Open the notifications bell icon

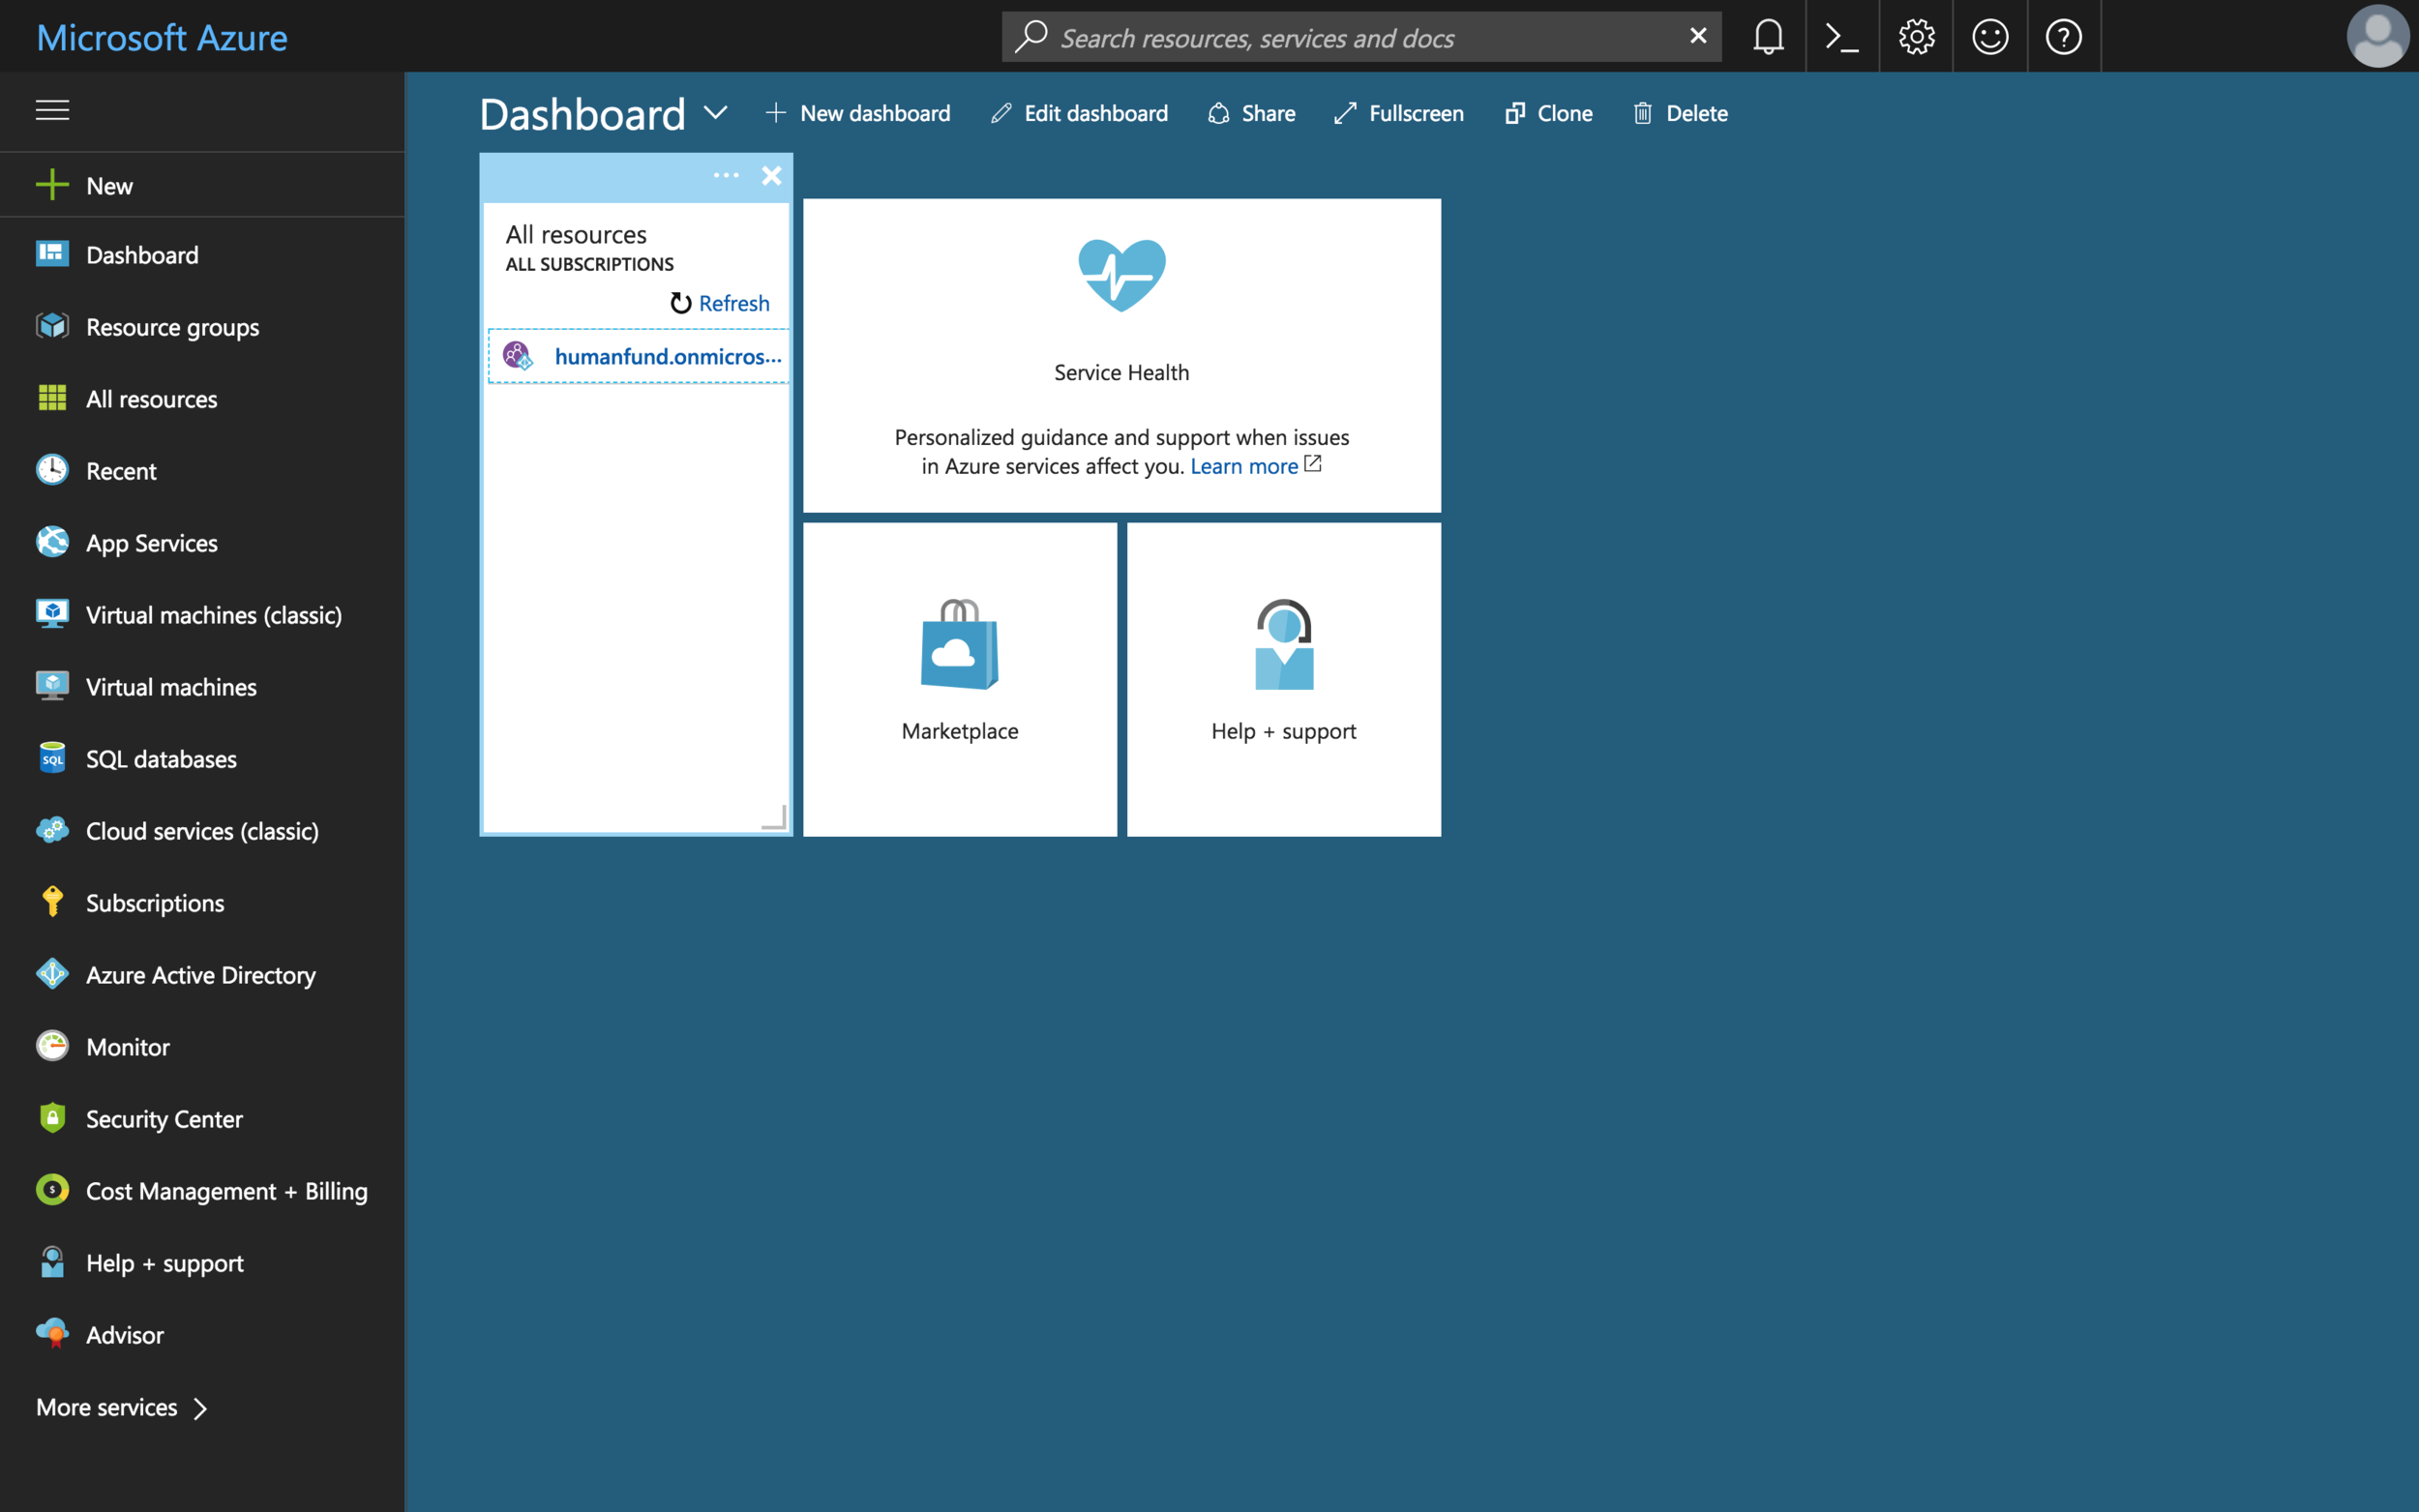1768,37
